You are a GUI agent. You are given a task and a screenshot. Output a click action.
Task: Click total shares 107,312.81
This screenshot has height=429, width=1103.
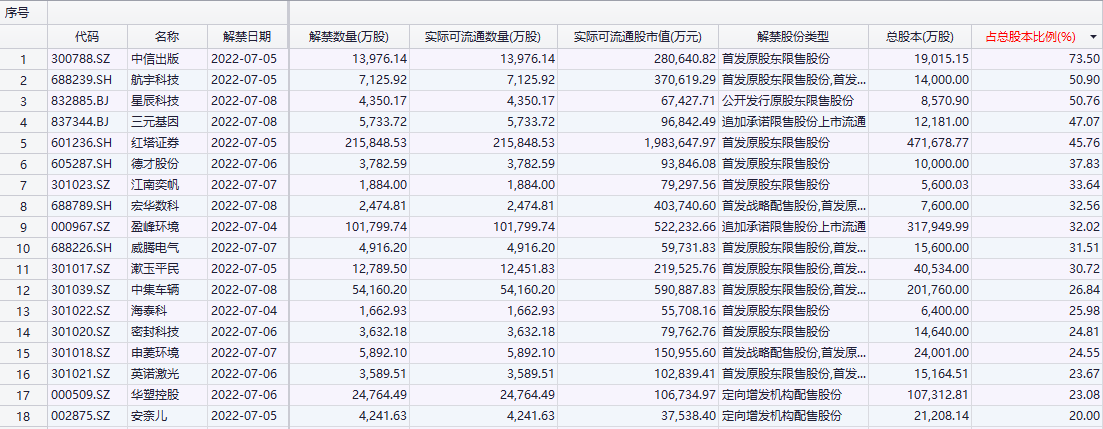tap(938, 396)
